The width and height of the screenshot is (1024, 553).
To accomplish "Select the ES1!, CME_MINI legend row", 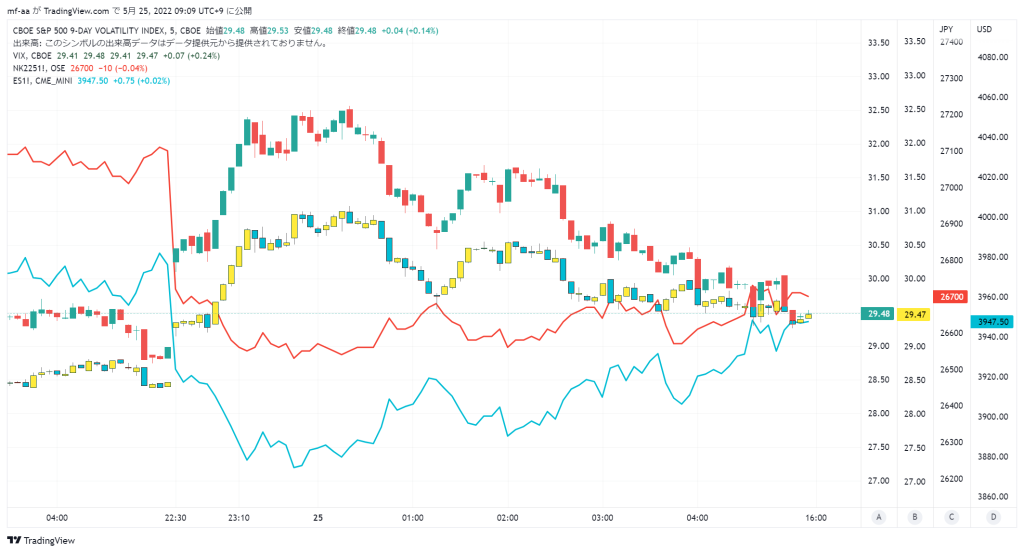I will 91,81.
